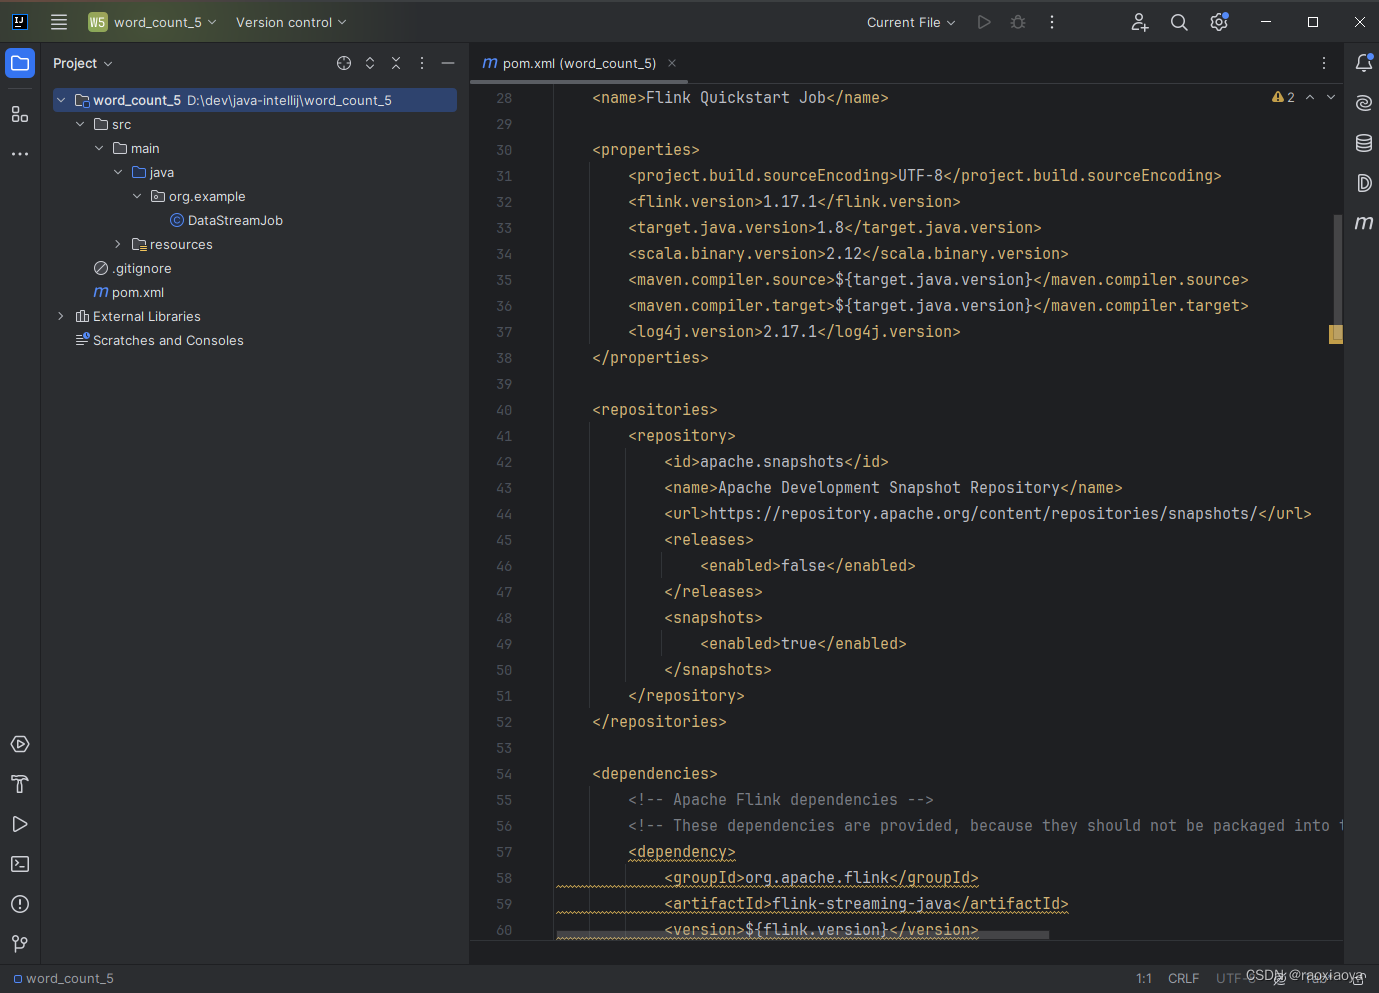Click the repository URL text

983,514
